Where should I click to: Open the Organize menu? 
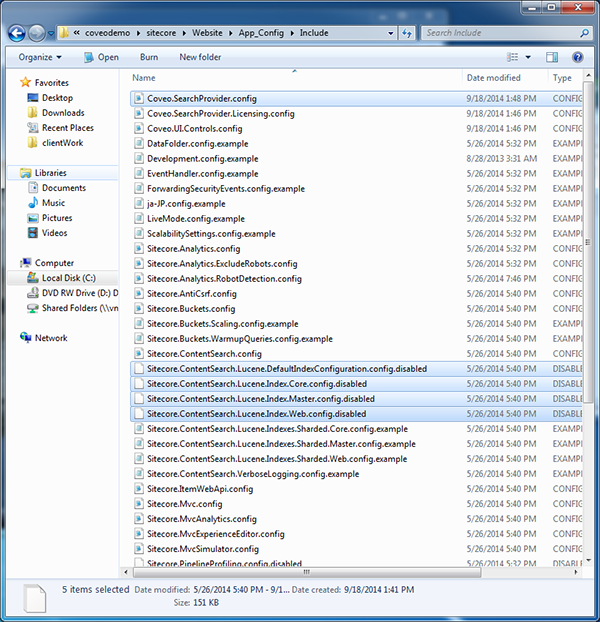point(40,57)
